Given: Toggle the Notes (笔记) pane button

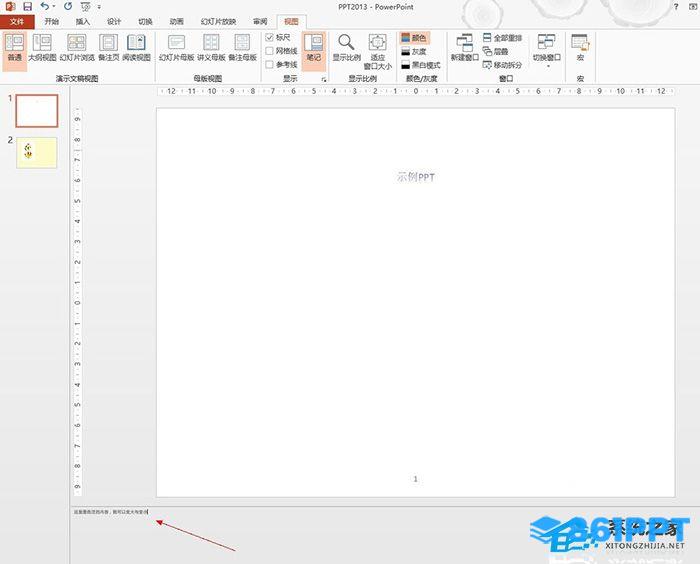Looking at the screenshot, I should point(313,46).
